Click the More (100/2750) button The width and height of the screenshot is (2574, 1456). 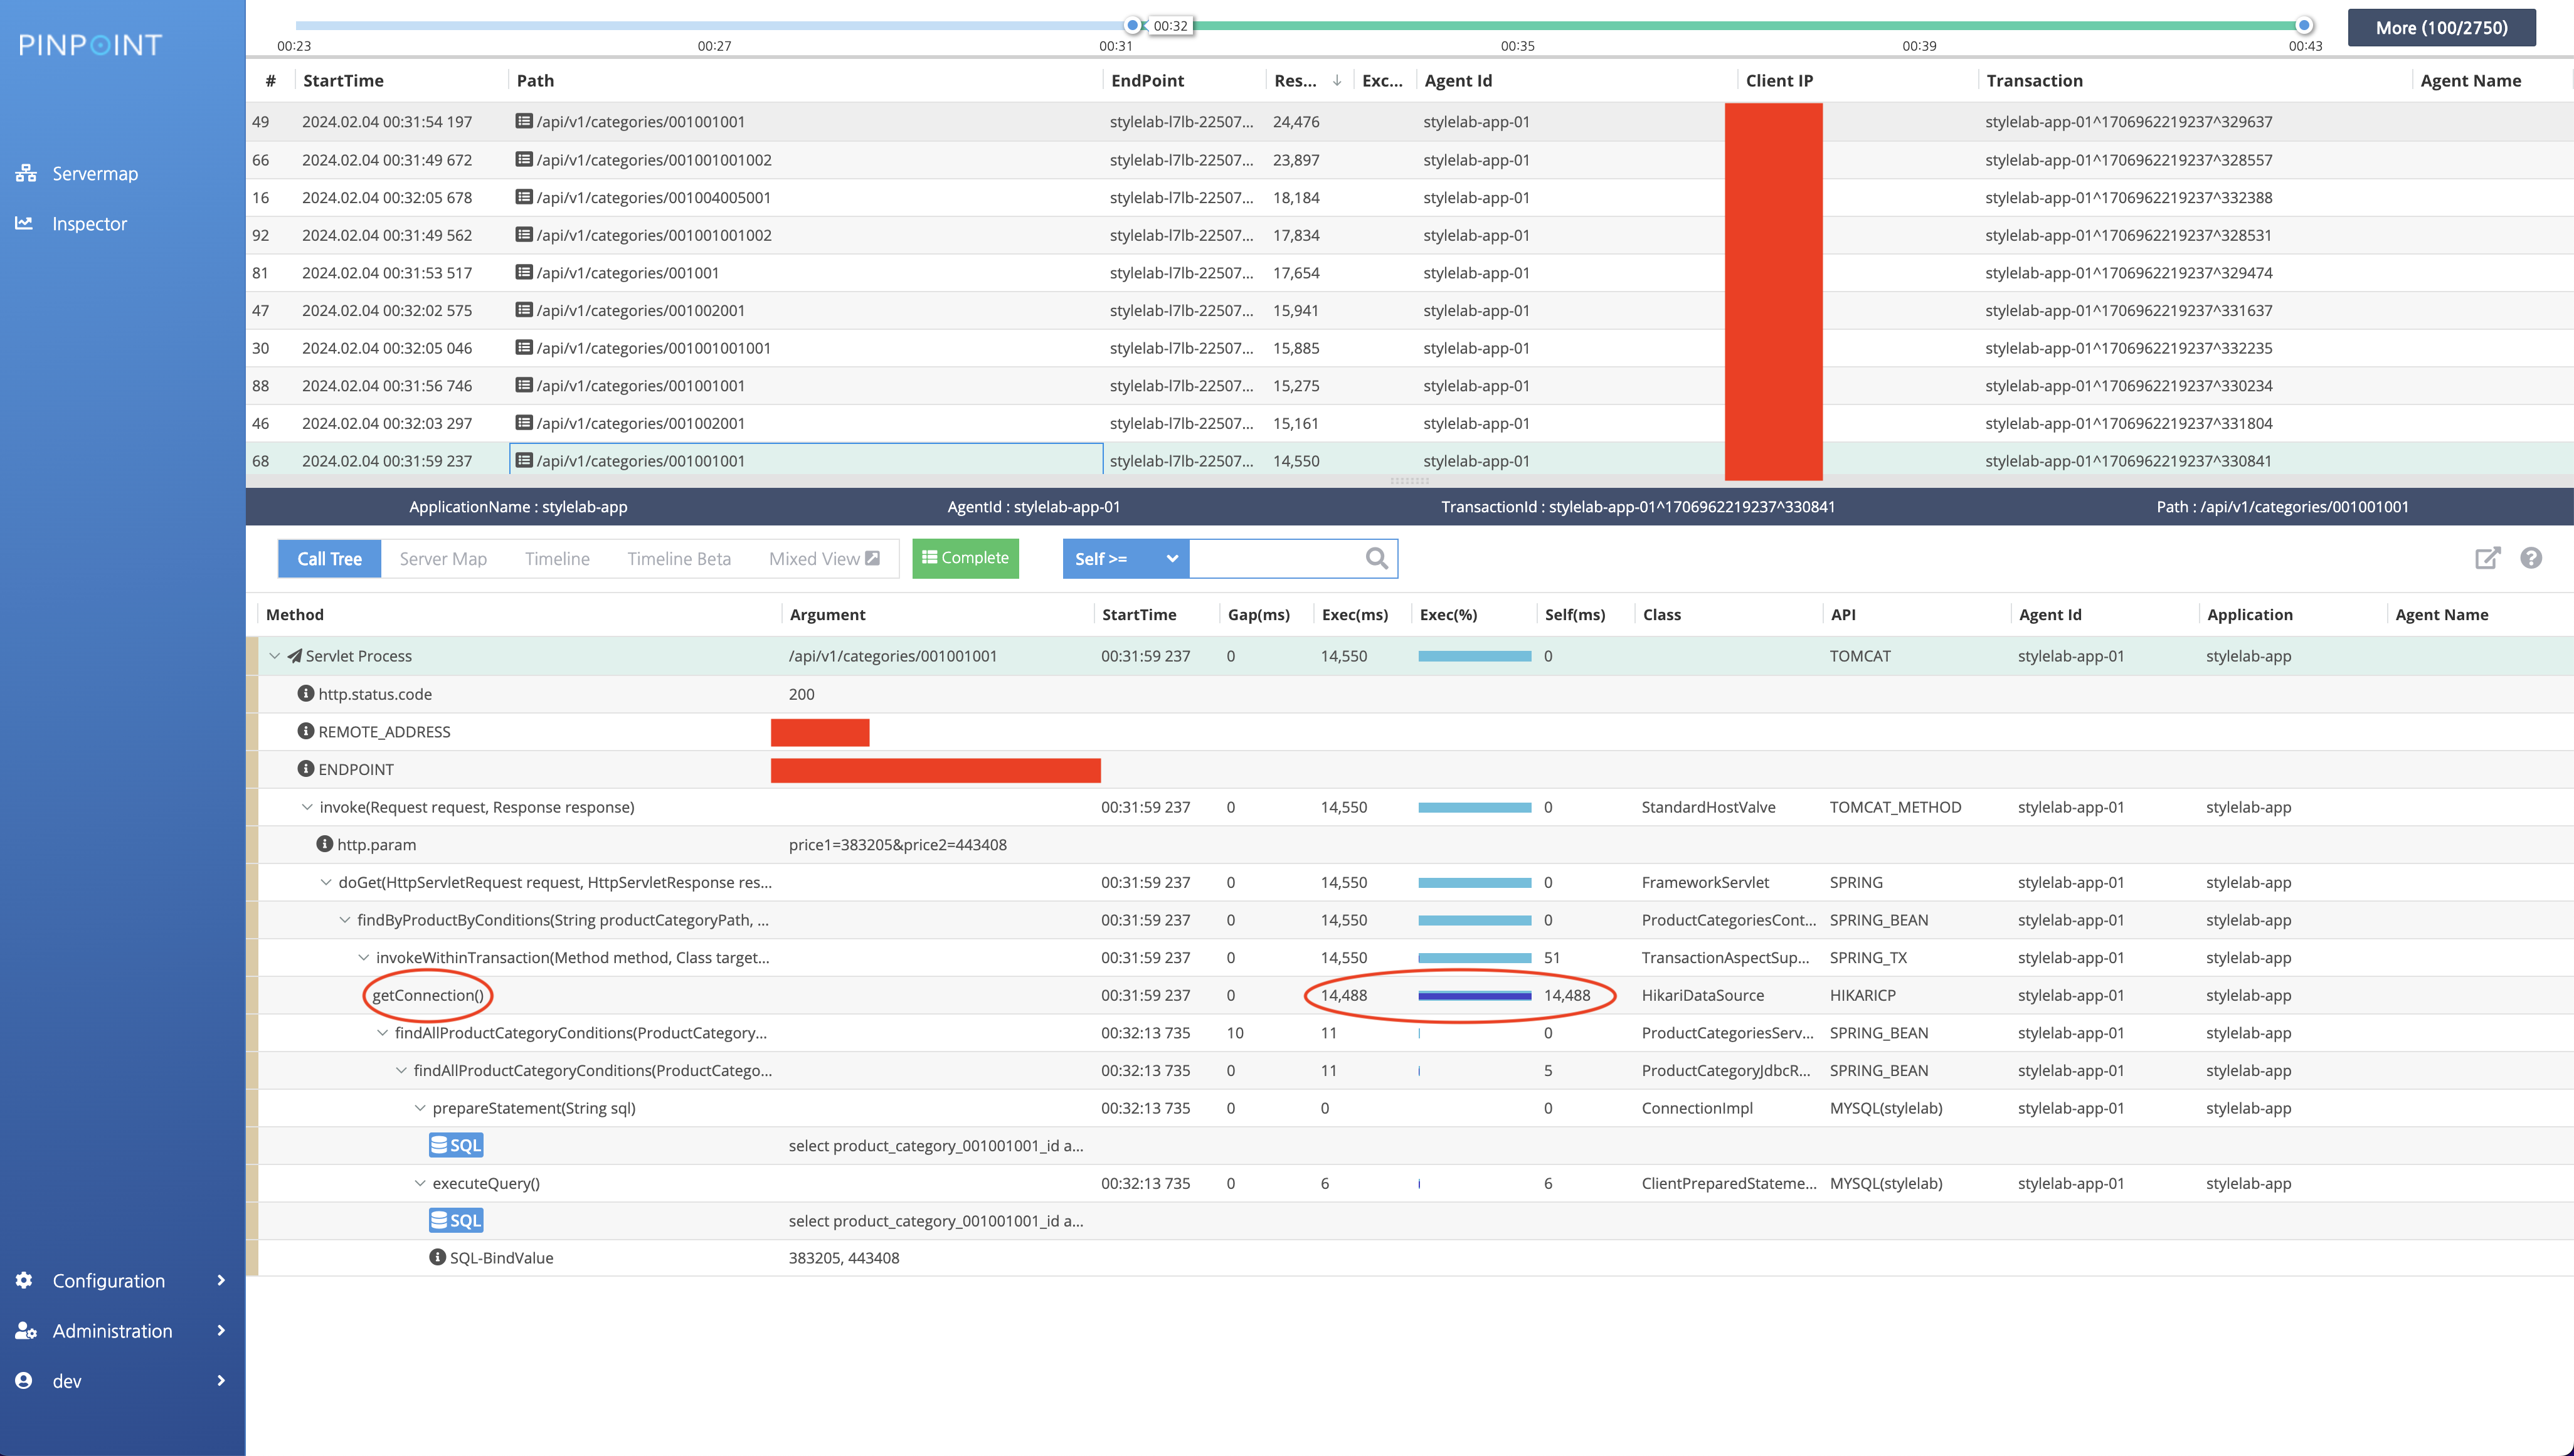pos(2441,28)
